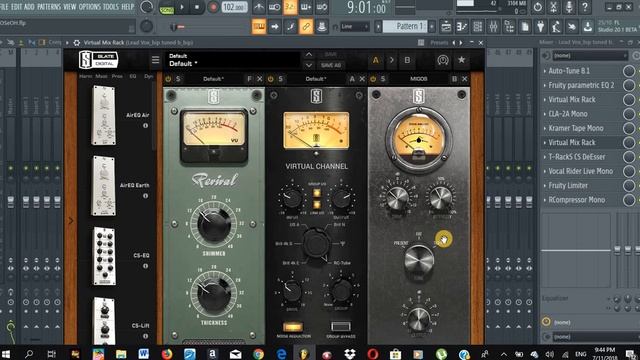The width and height of the screenshot is (640, 360).
Task: Open Slate Digital hamburger menu
Action: [156, 60]
